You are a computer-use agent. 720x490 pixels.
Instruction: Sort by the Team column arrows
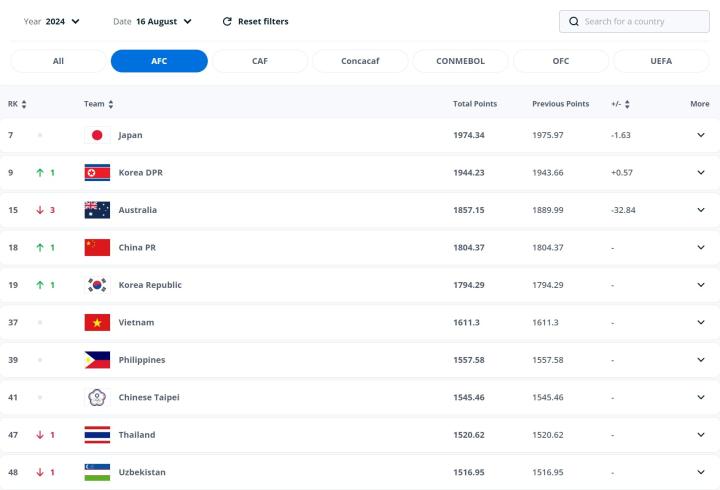(111, 104)
